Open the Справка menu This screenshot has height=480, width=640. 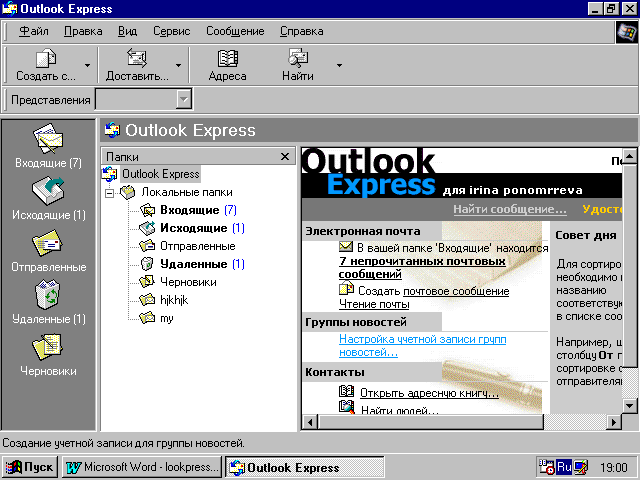click(302, 31)
